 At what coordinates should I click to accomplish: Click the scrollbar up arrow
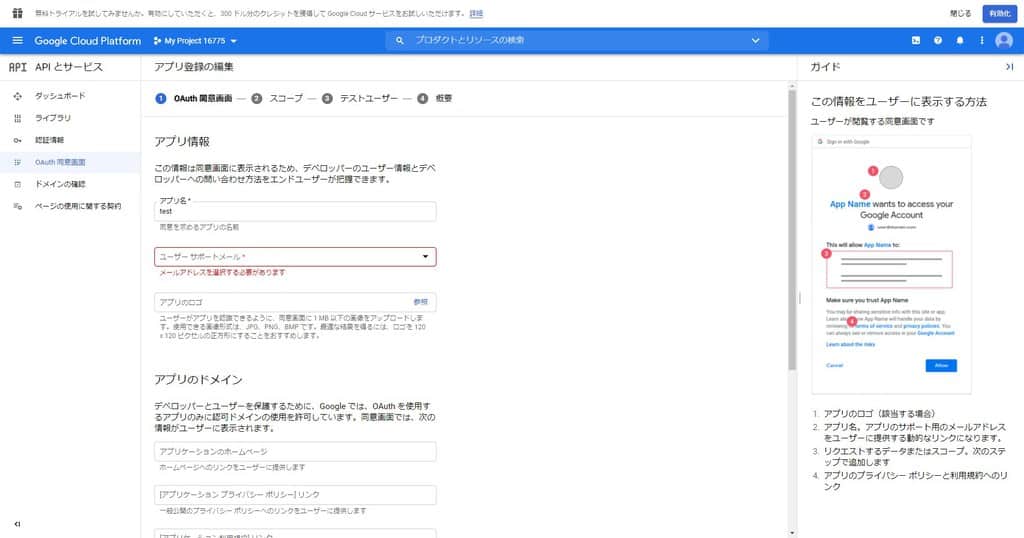coord(792,86)
